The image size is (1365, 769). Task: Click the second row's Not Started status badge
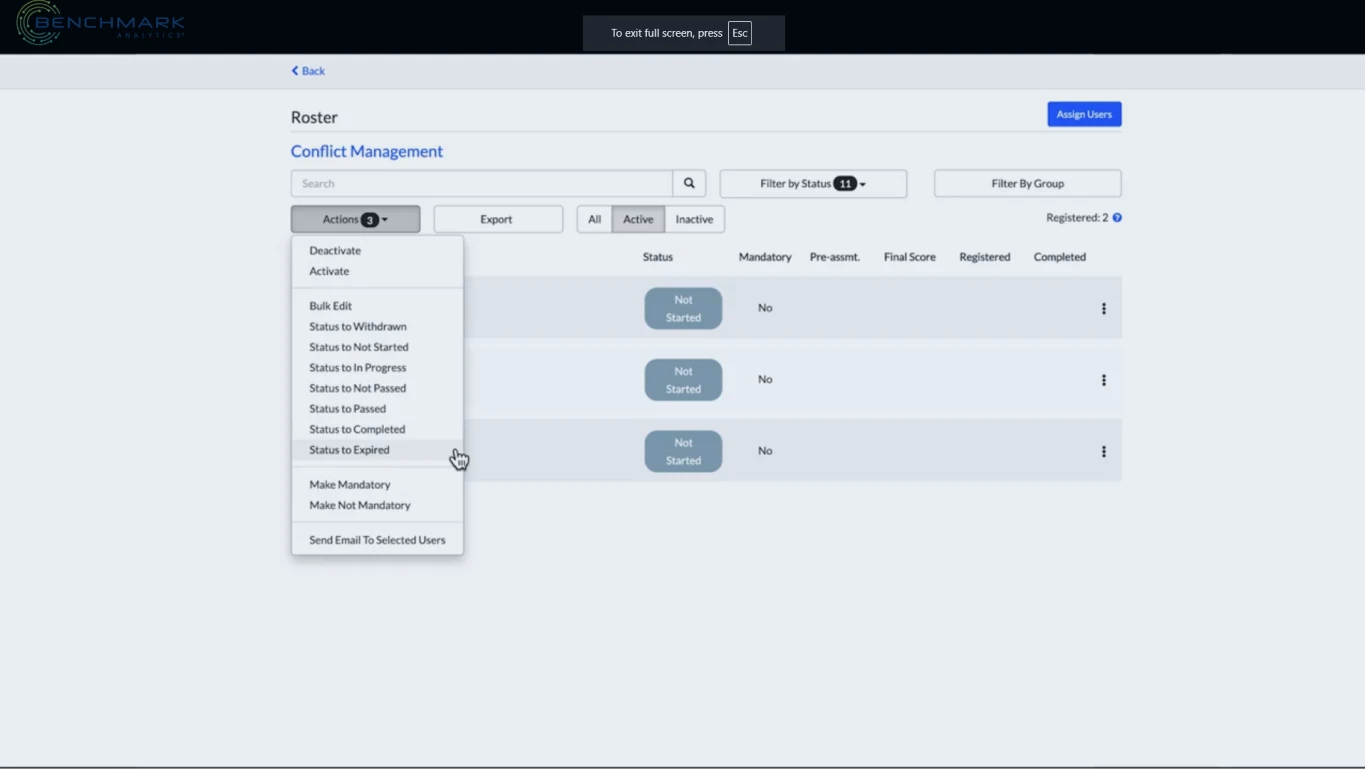pyautogui.click(x=683, y=380)
